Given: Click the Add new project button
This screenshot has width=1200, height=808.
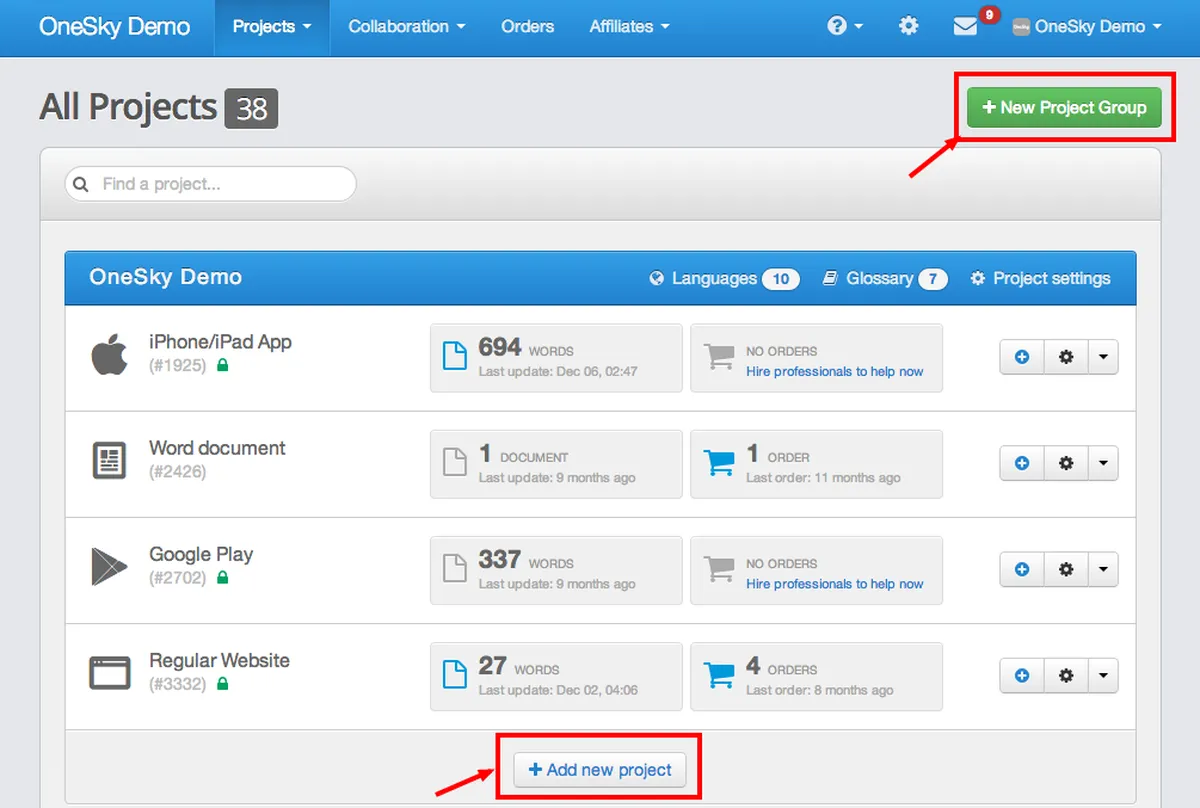Looking at the screenshot, I should 600,770.
